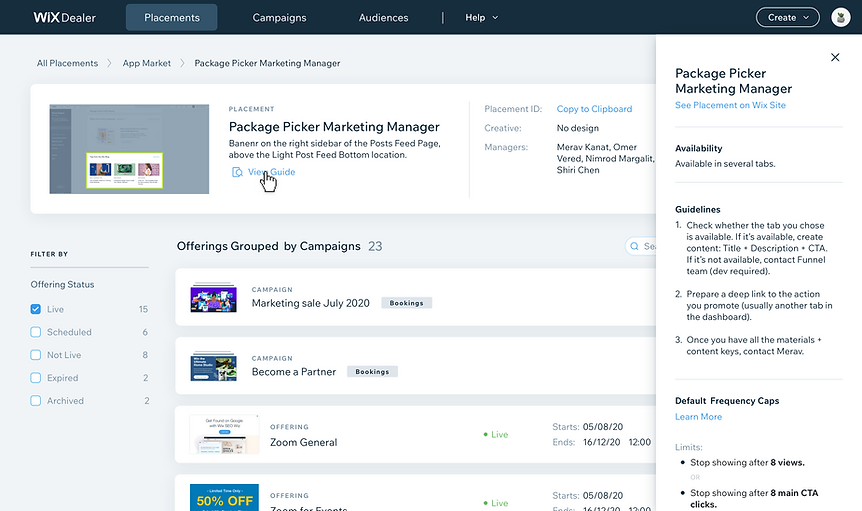The width and height of the screenshot is (862, 511).
Task: Open the user profile avatar
Action: coord(841,18)
